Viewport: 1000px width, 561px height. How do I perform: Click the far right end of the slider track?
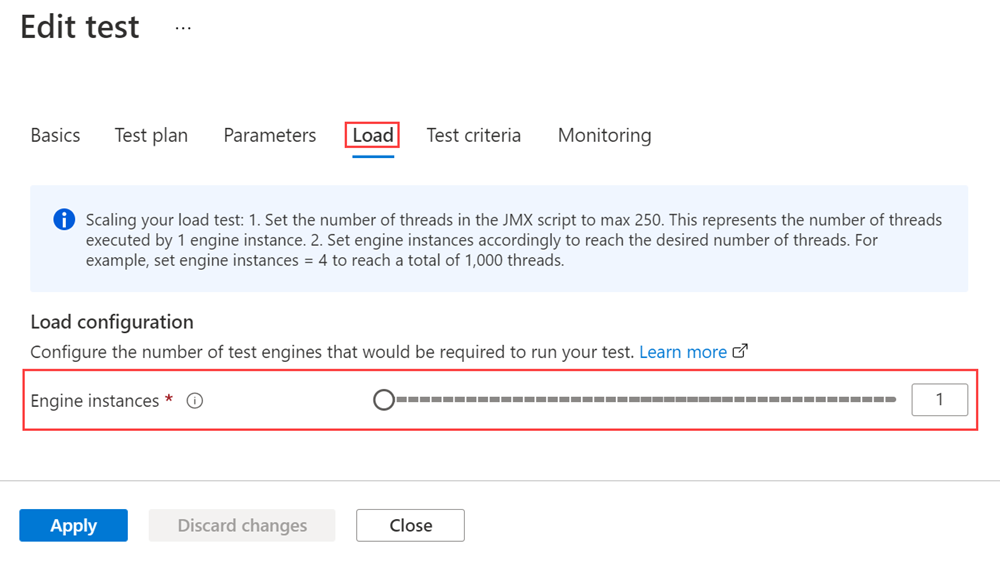click(x=892, y=400)
